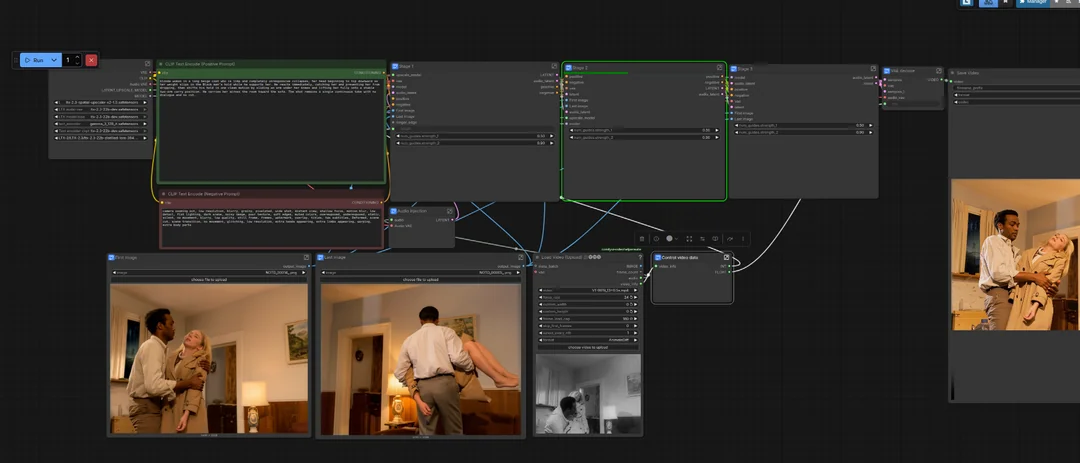The image size is (1080, 463).
Task: Open the Manager button in top bar
Action: (x=1031, y=3)
